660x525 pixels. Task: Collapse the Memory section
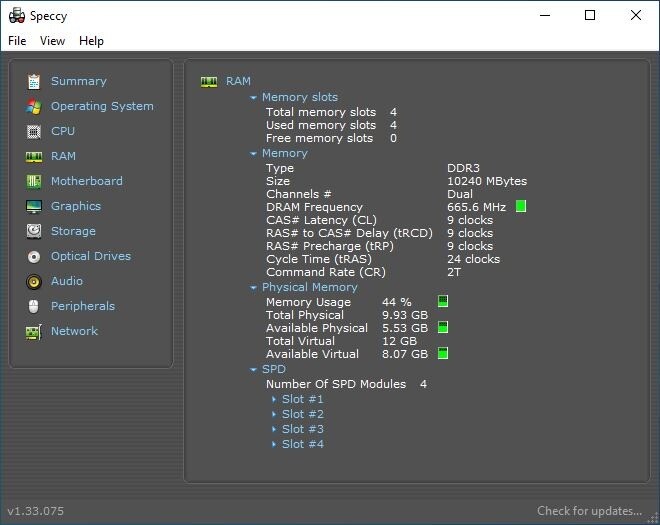(x=253, y=154)
